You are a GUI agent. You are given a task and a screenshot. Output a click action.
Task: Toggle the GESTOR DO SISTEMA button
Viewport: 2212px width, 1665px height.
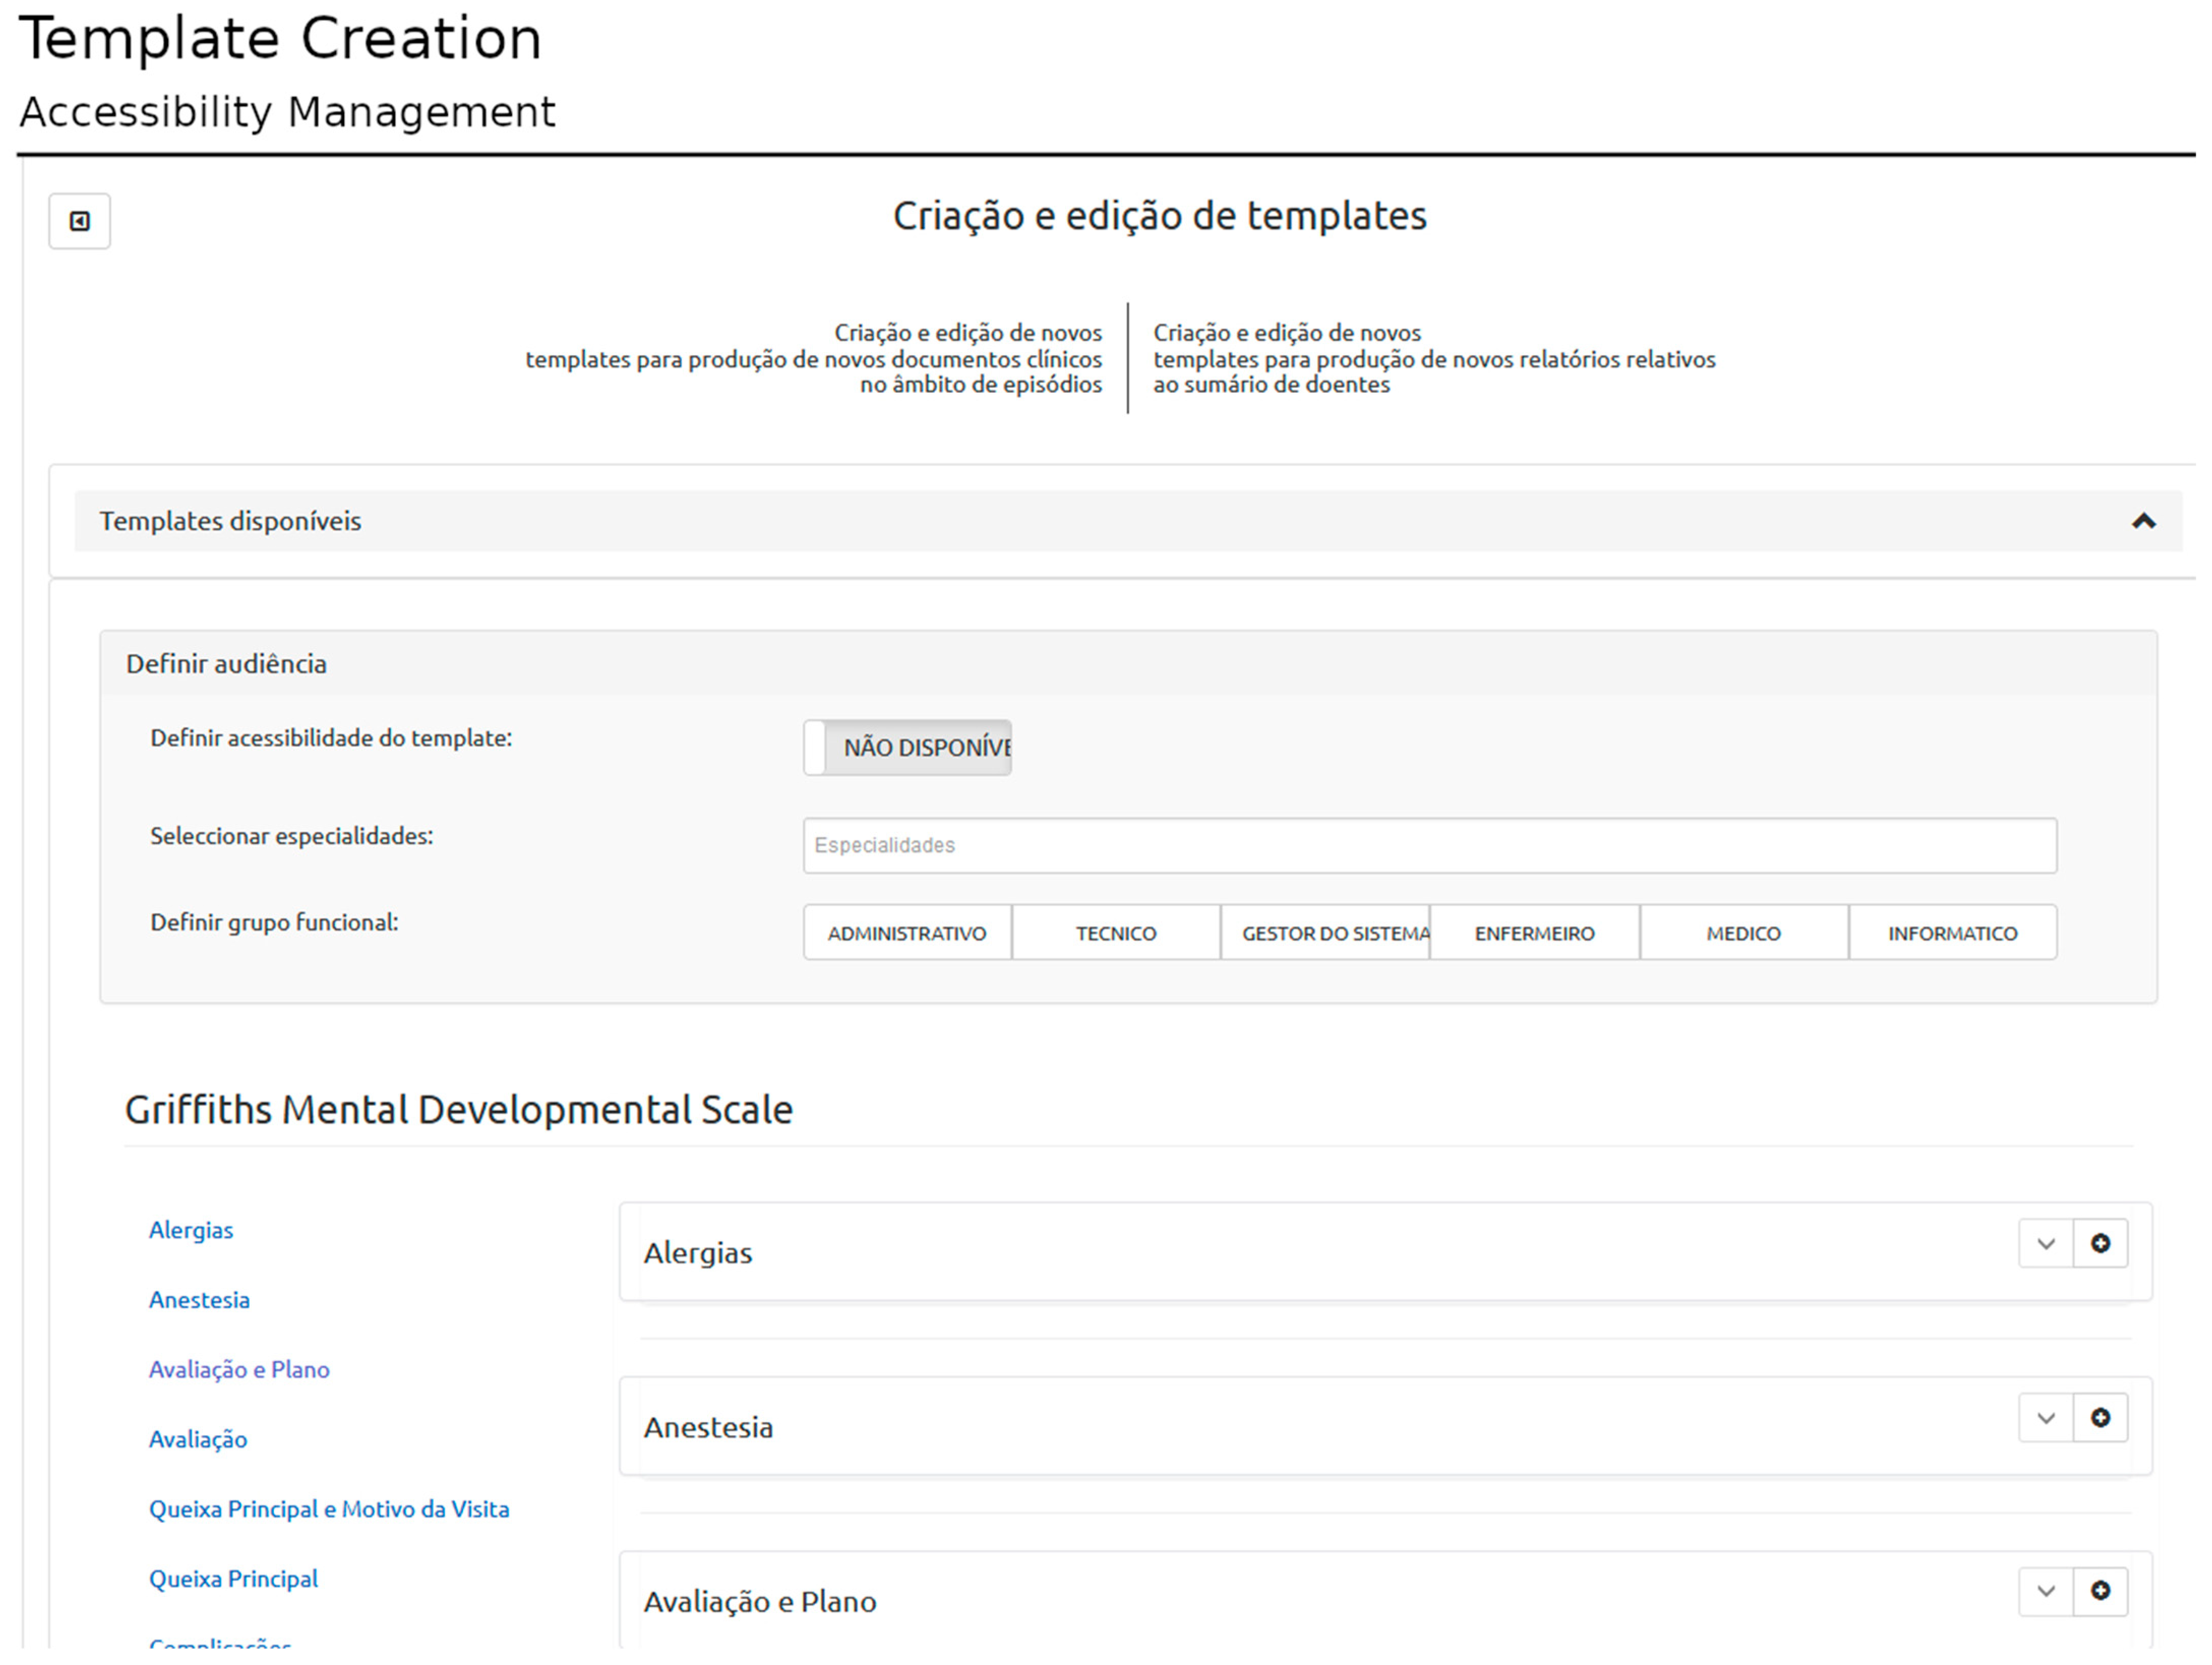[1325, 933]
